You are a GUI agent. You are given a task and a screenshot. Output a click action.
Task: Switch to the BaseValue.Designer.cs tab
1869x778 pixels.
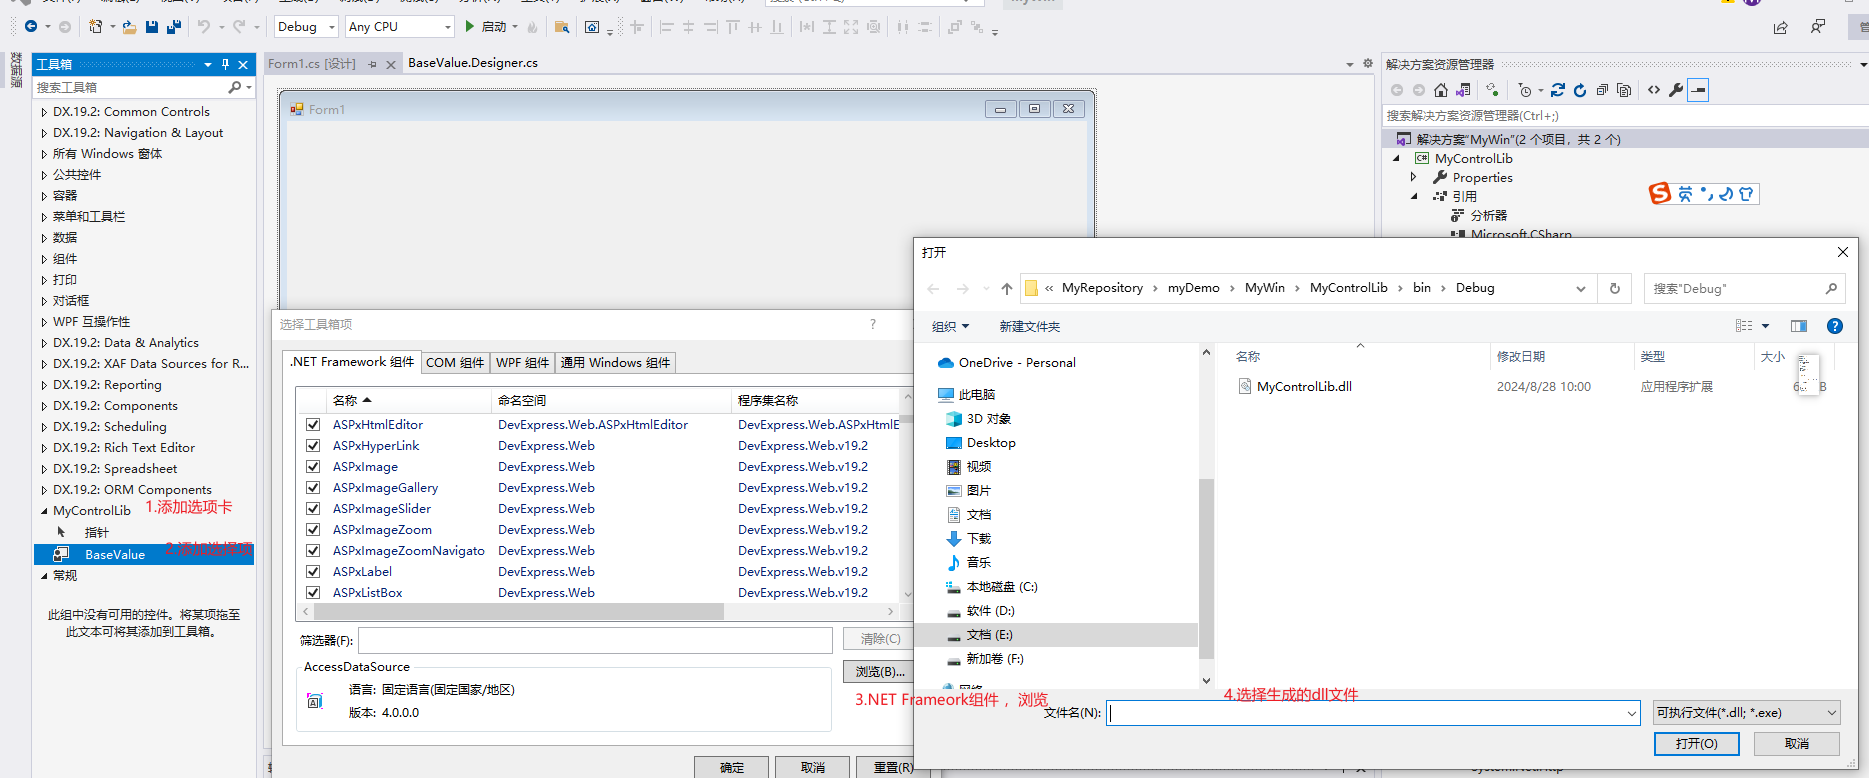tap(473, 63)
